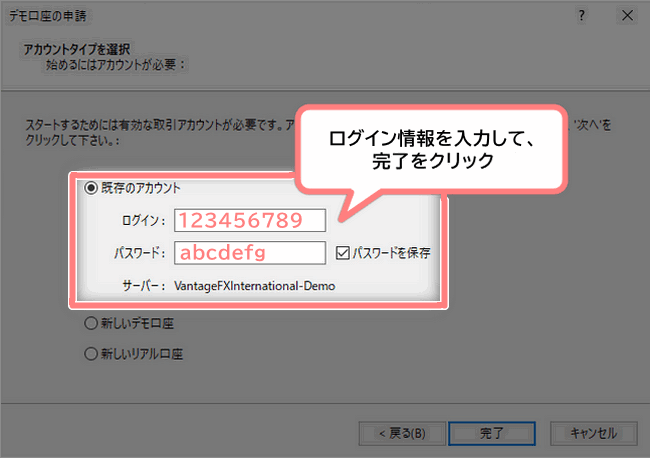Click the デモ口座の申請 title text
The image size is (650, 458).
48,16
